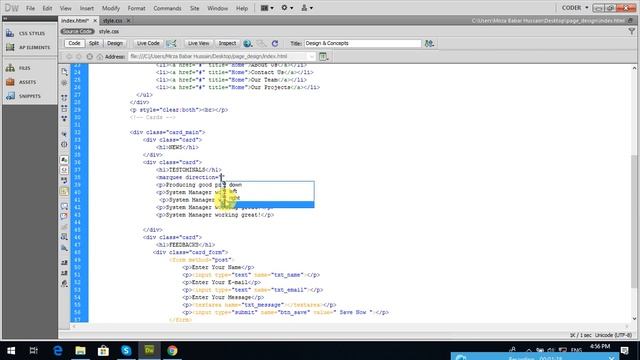Screen dimensions: 640x360
Task: Open the Modify menu
Action: 111,8
